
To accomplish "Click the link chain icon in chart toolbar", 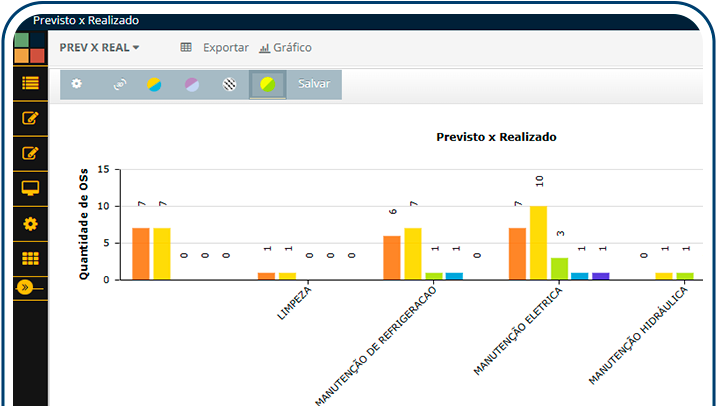I will (x=120, y=85).
